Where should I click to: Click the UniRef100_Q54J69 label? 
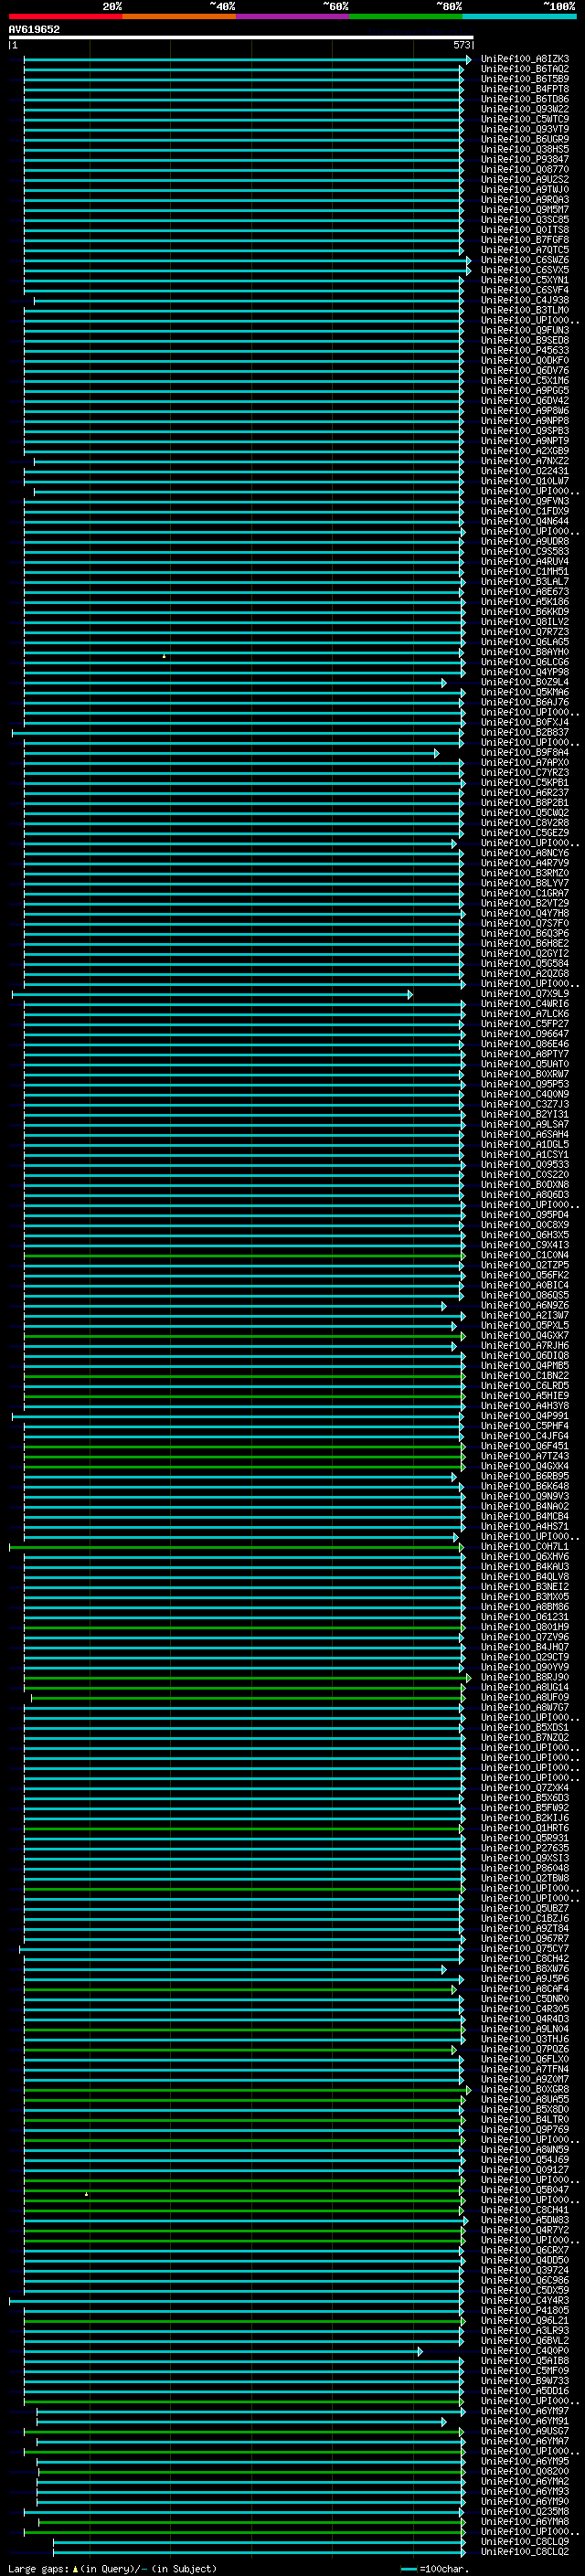(x=525, y=2159)
